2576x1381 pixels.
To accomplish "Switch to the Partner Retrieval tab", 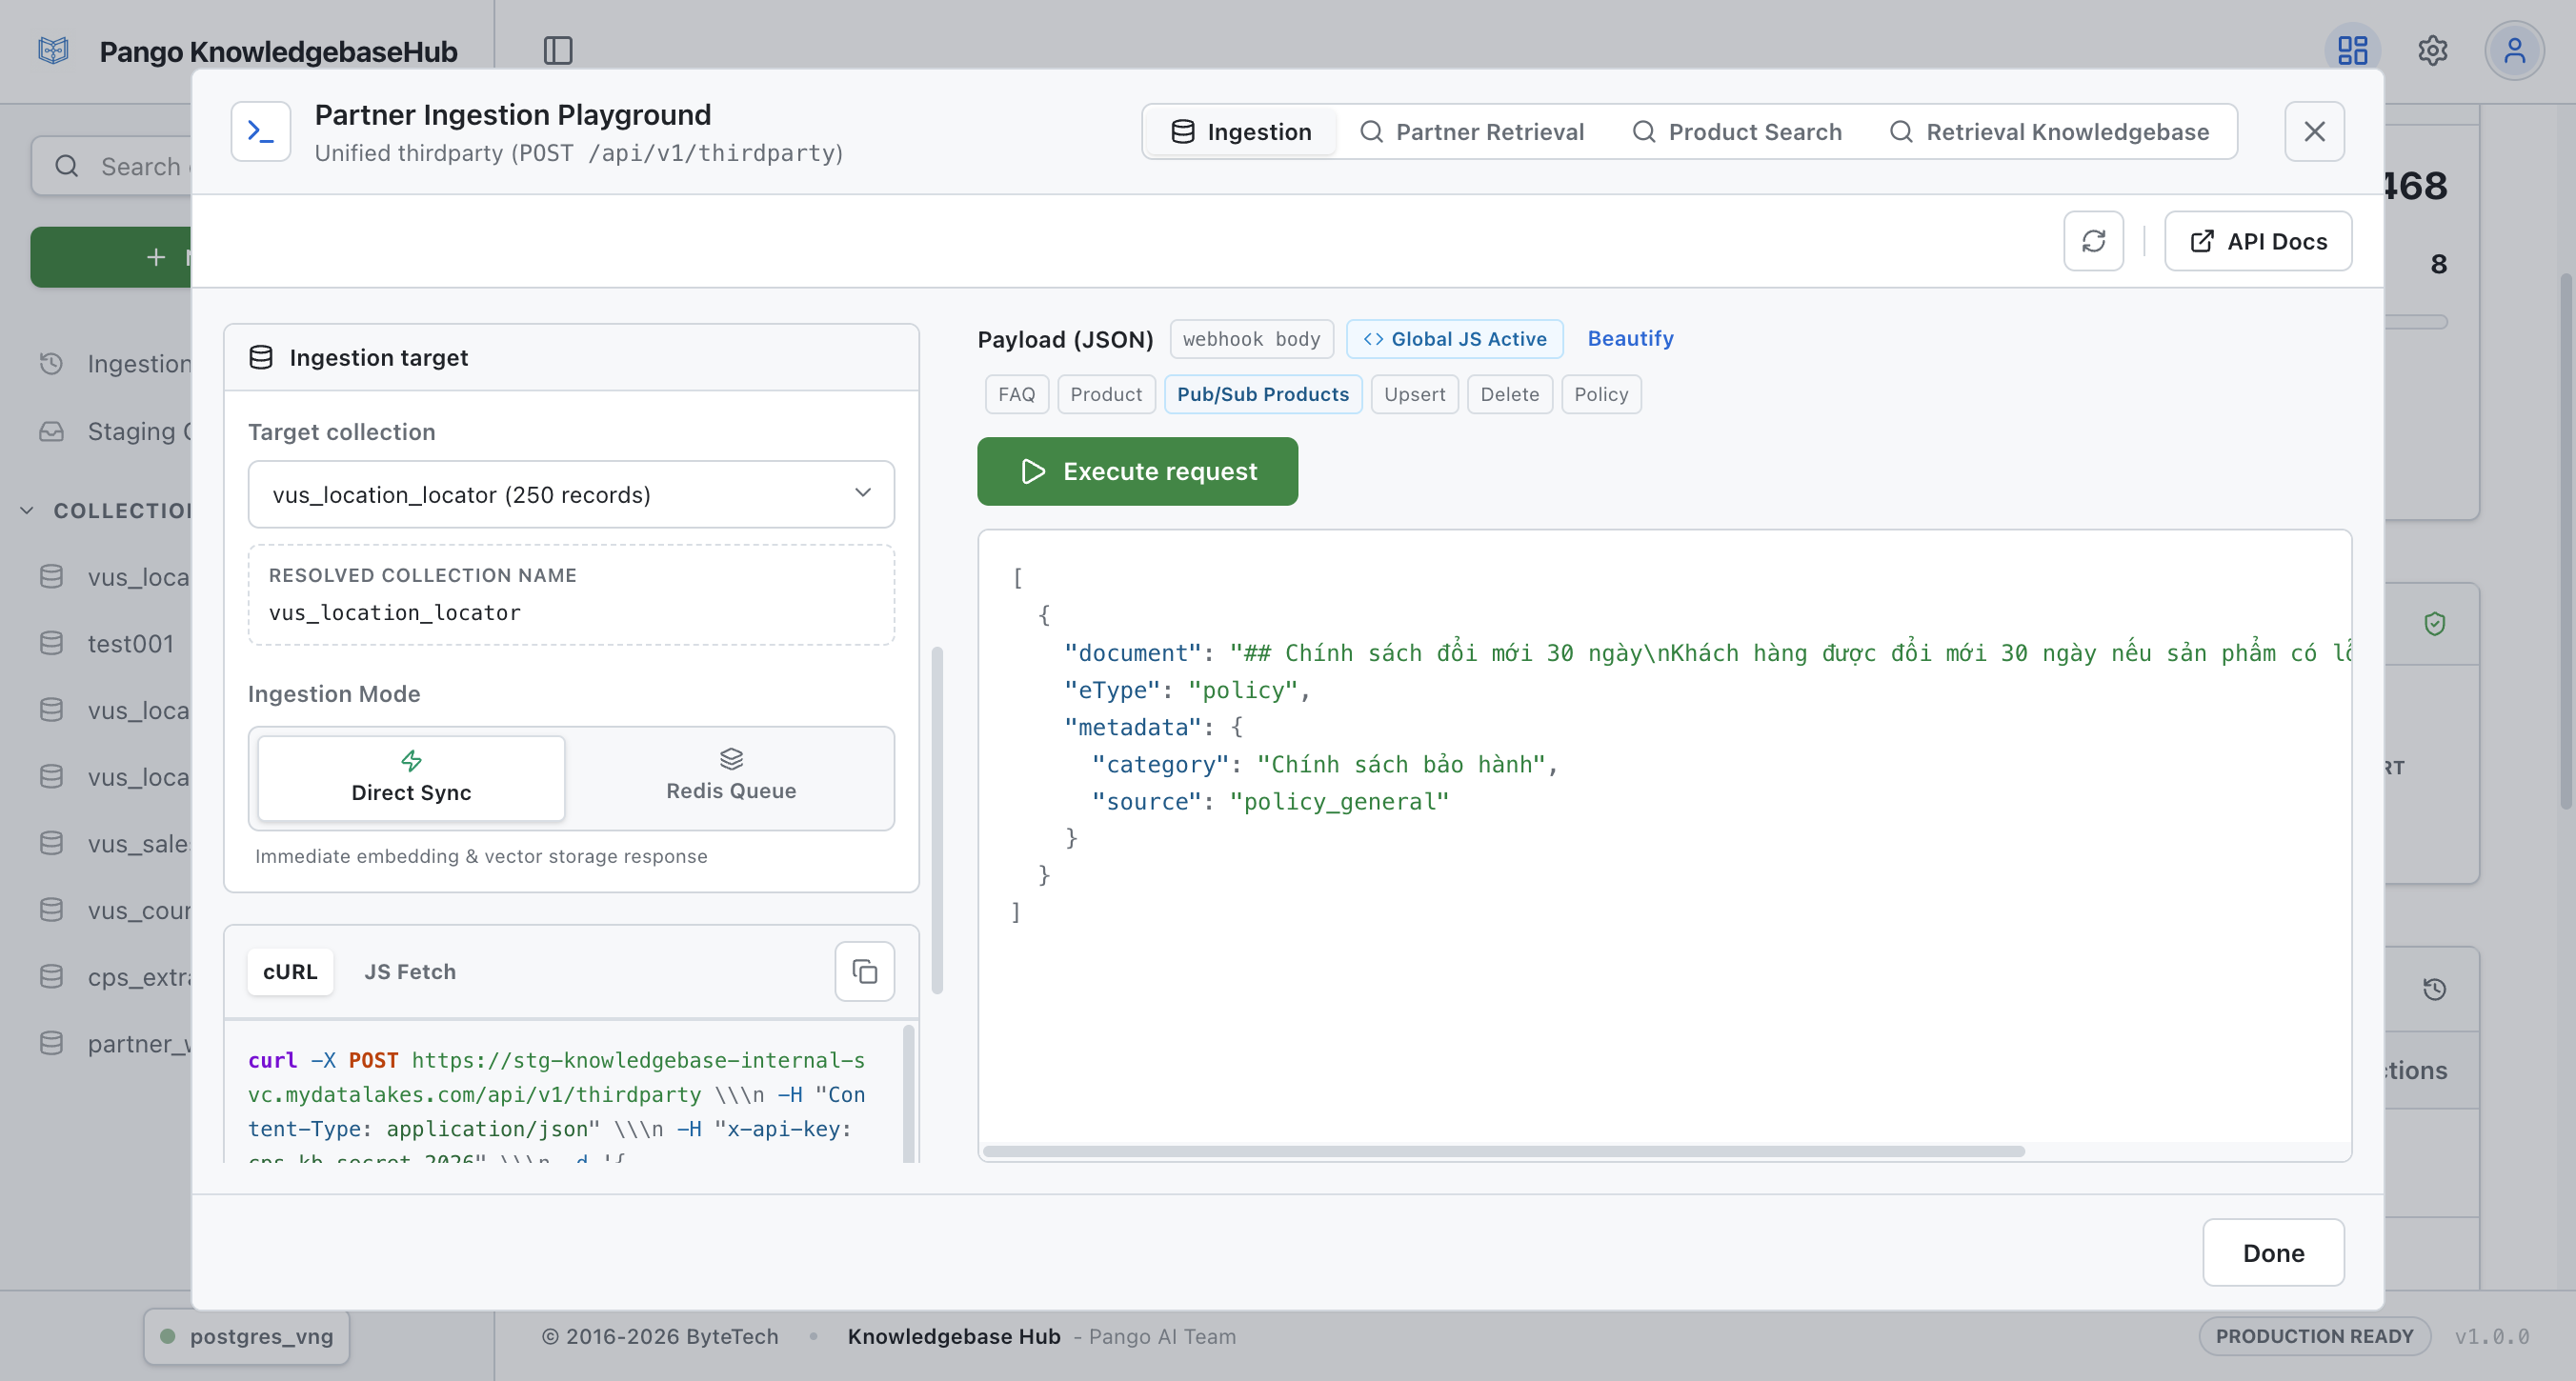I will pos(1472,132).
